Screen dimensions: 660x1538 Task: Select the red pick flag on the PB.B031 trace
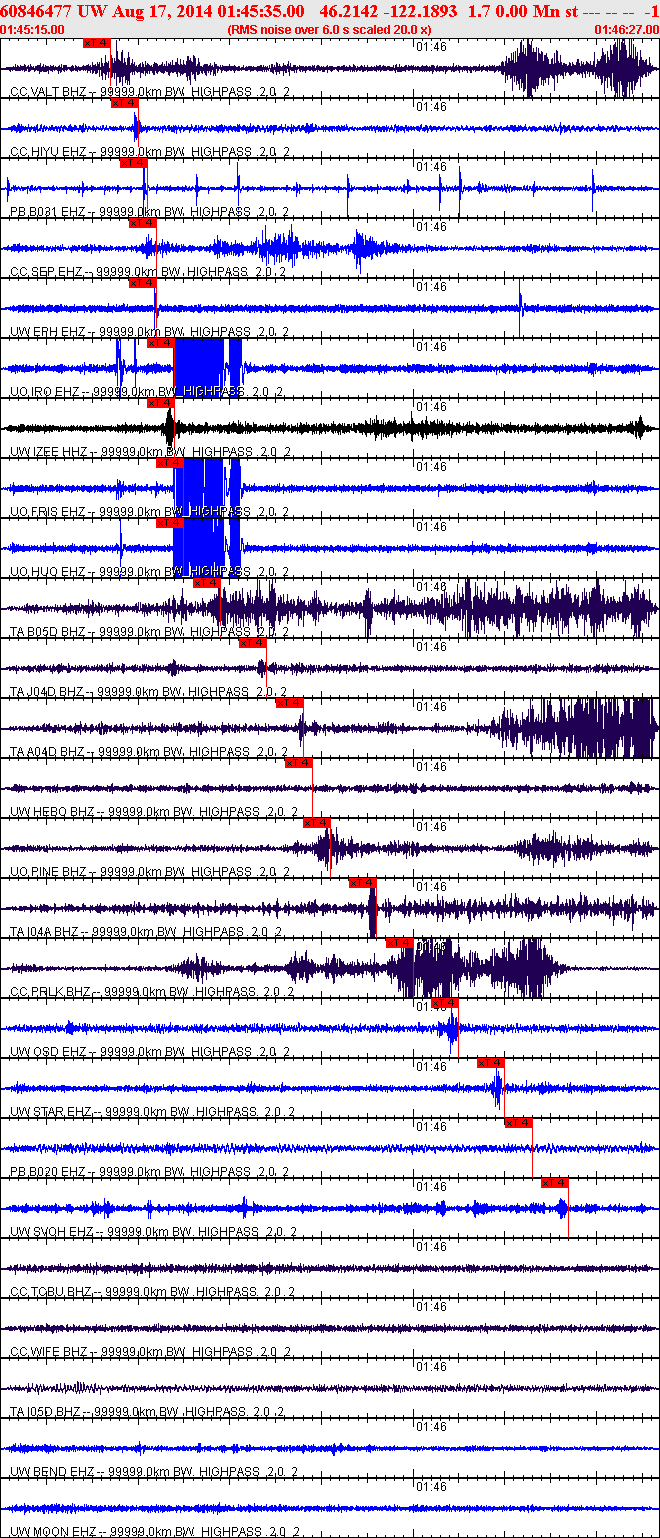(133, 163)
